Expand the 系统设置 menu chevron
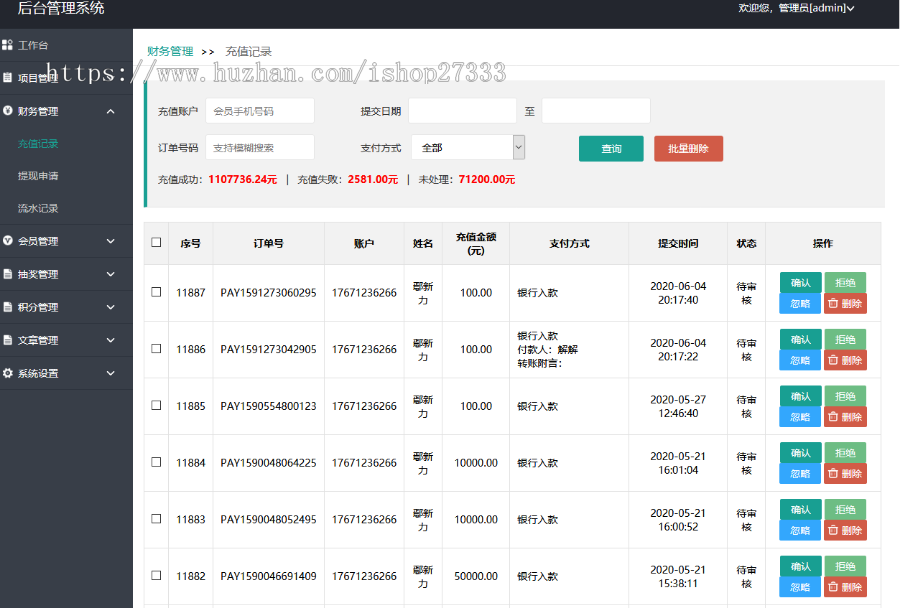Image resolution: width=900 pixels, height=608 pixels. tap(111, 373)
